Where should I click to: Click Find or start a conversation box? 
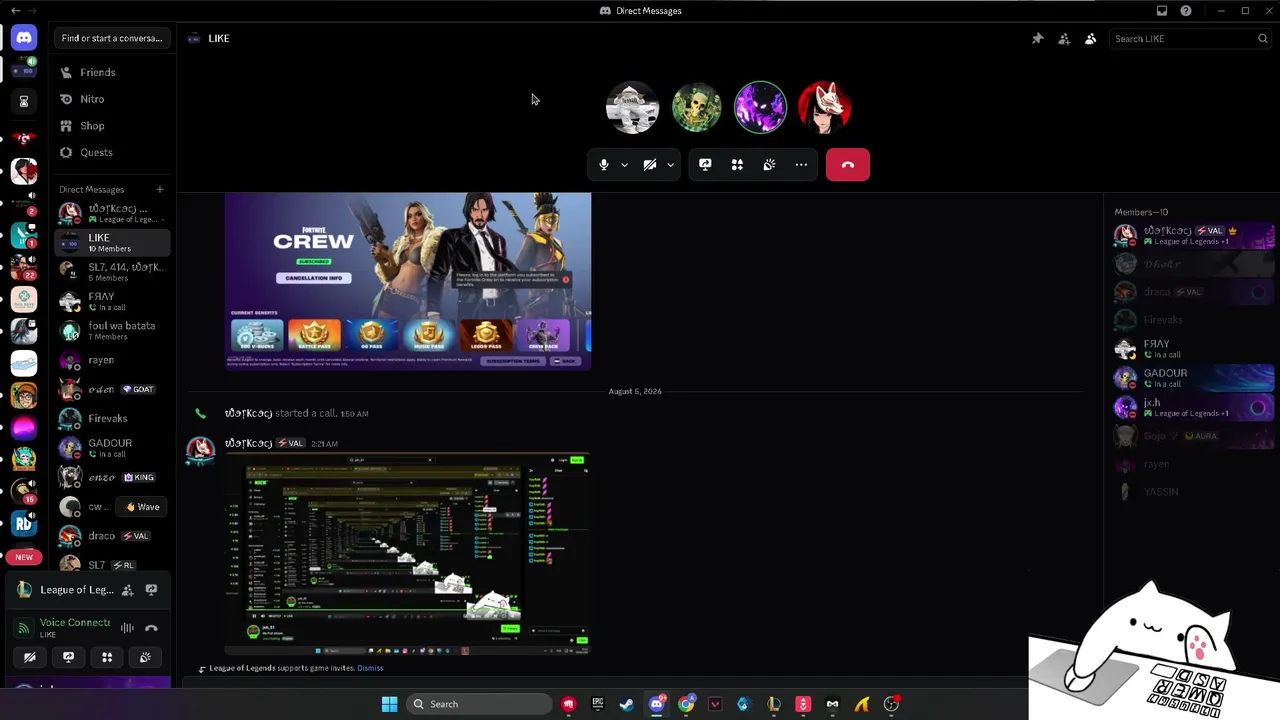112,38
